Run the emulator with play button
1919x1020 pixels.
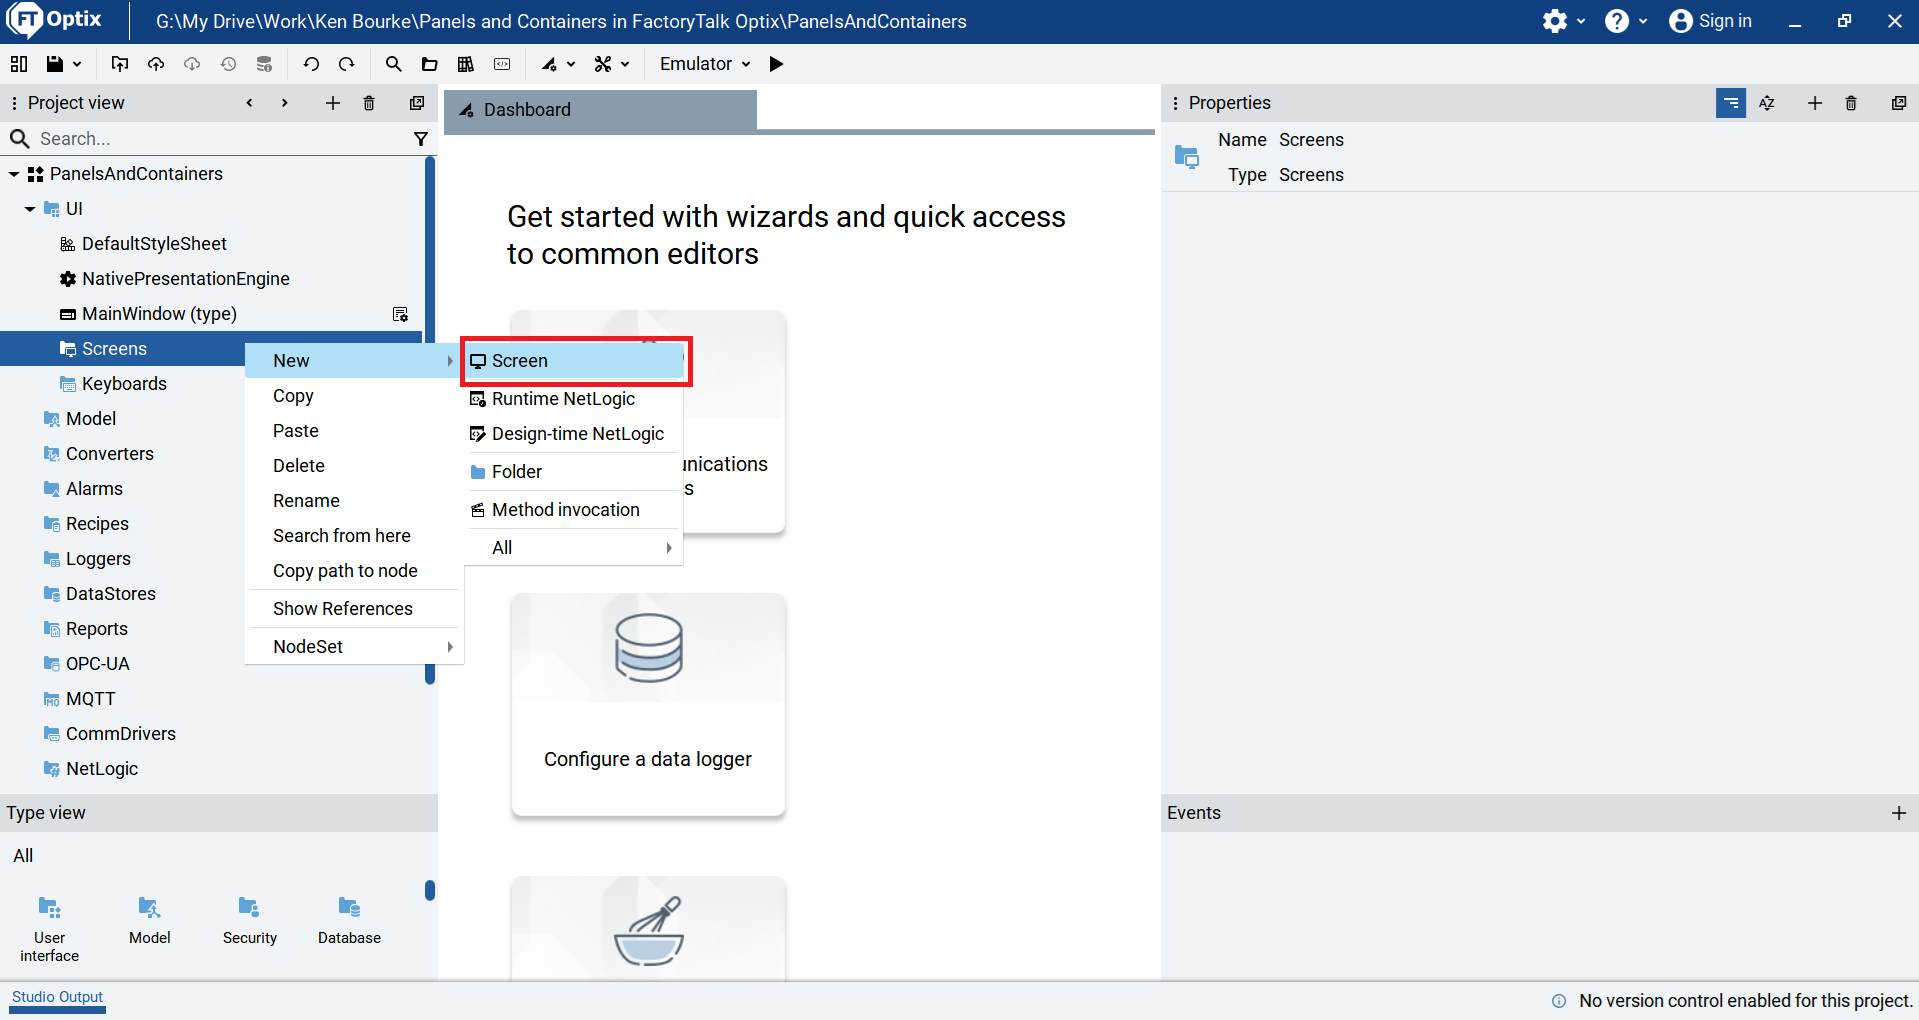click(x=776, y=64)
